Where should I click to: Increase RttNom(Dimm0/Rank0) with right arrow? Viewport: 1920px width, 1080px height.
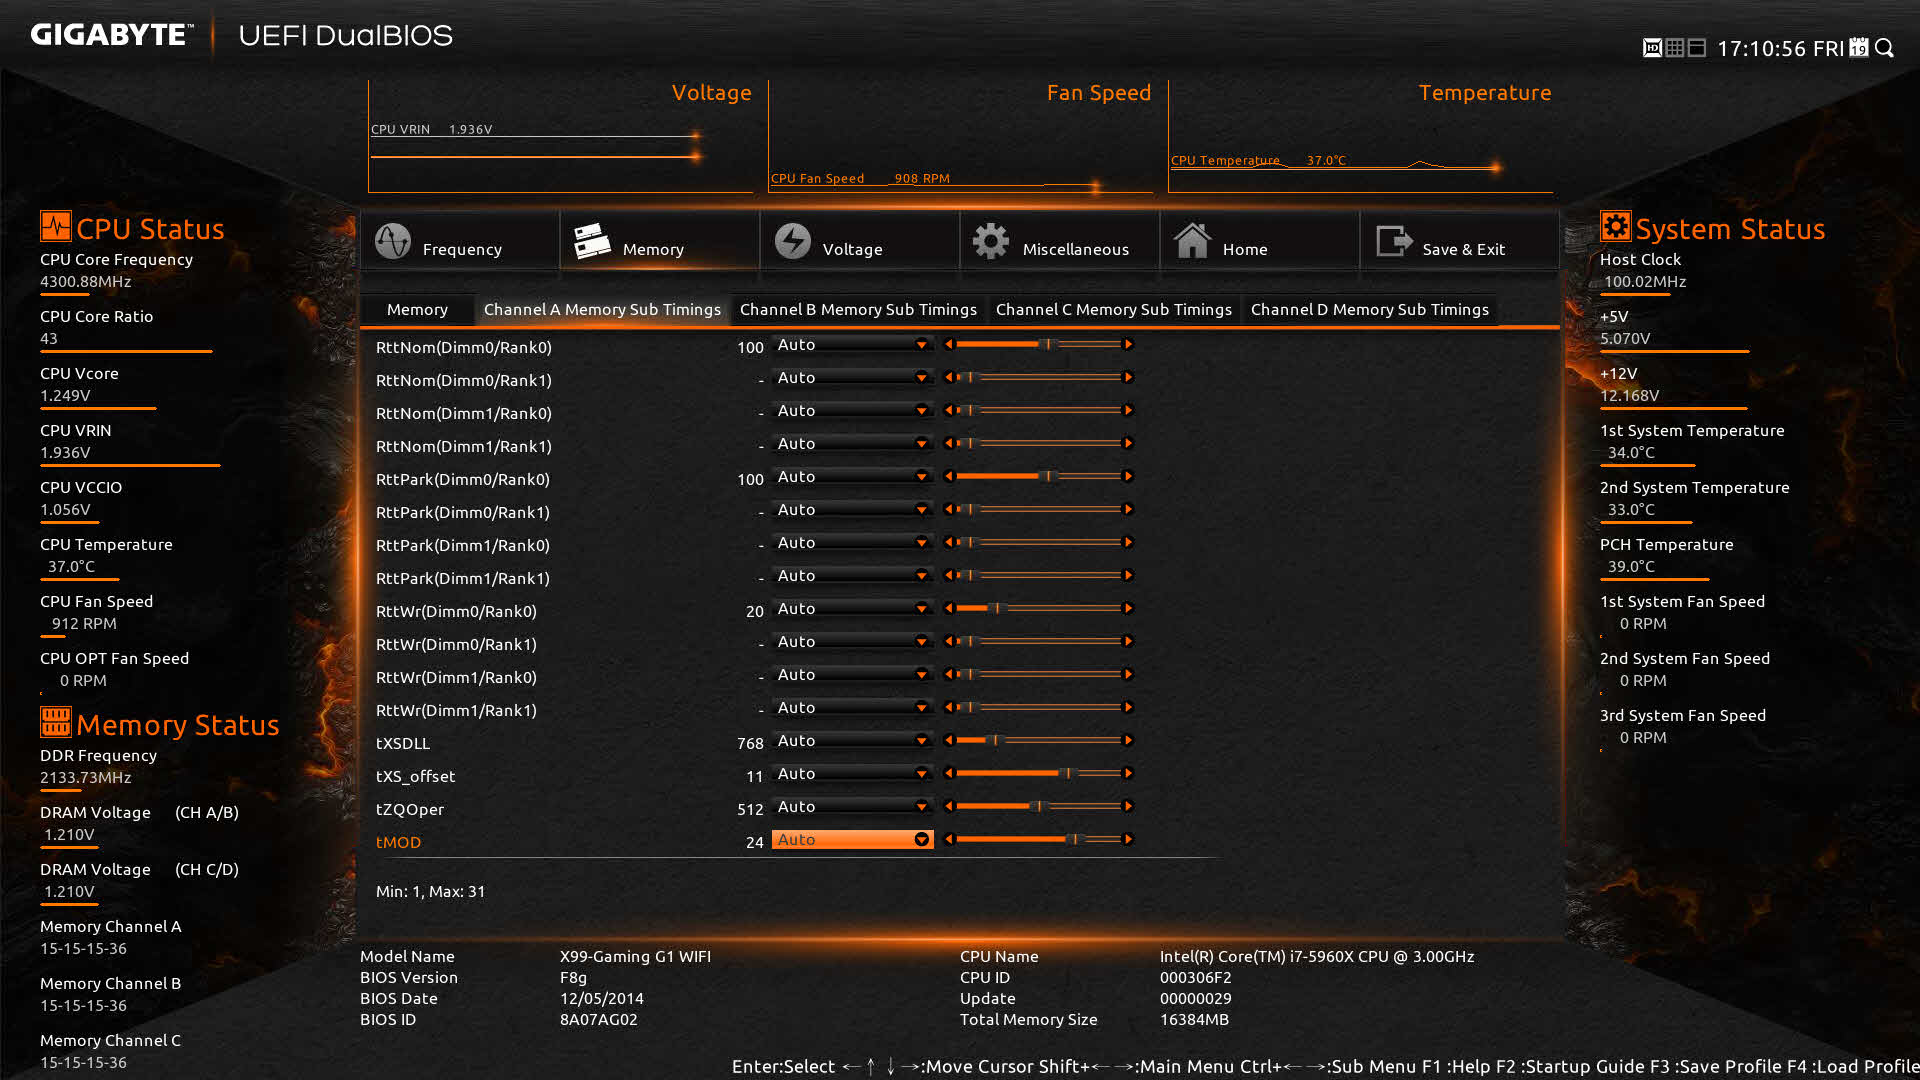[x=1128, y=345]
